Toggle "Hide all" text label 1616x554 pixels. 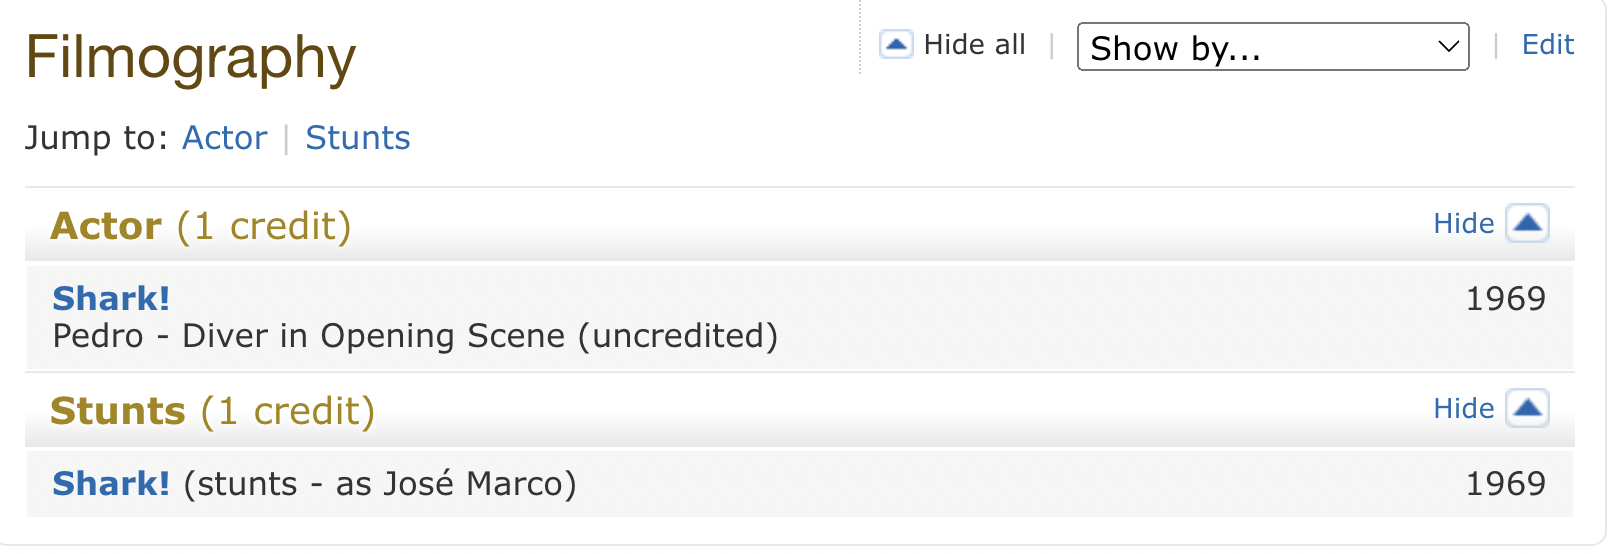click(974, 45)
